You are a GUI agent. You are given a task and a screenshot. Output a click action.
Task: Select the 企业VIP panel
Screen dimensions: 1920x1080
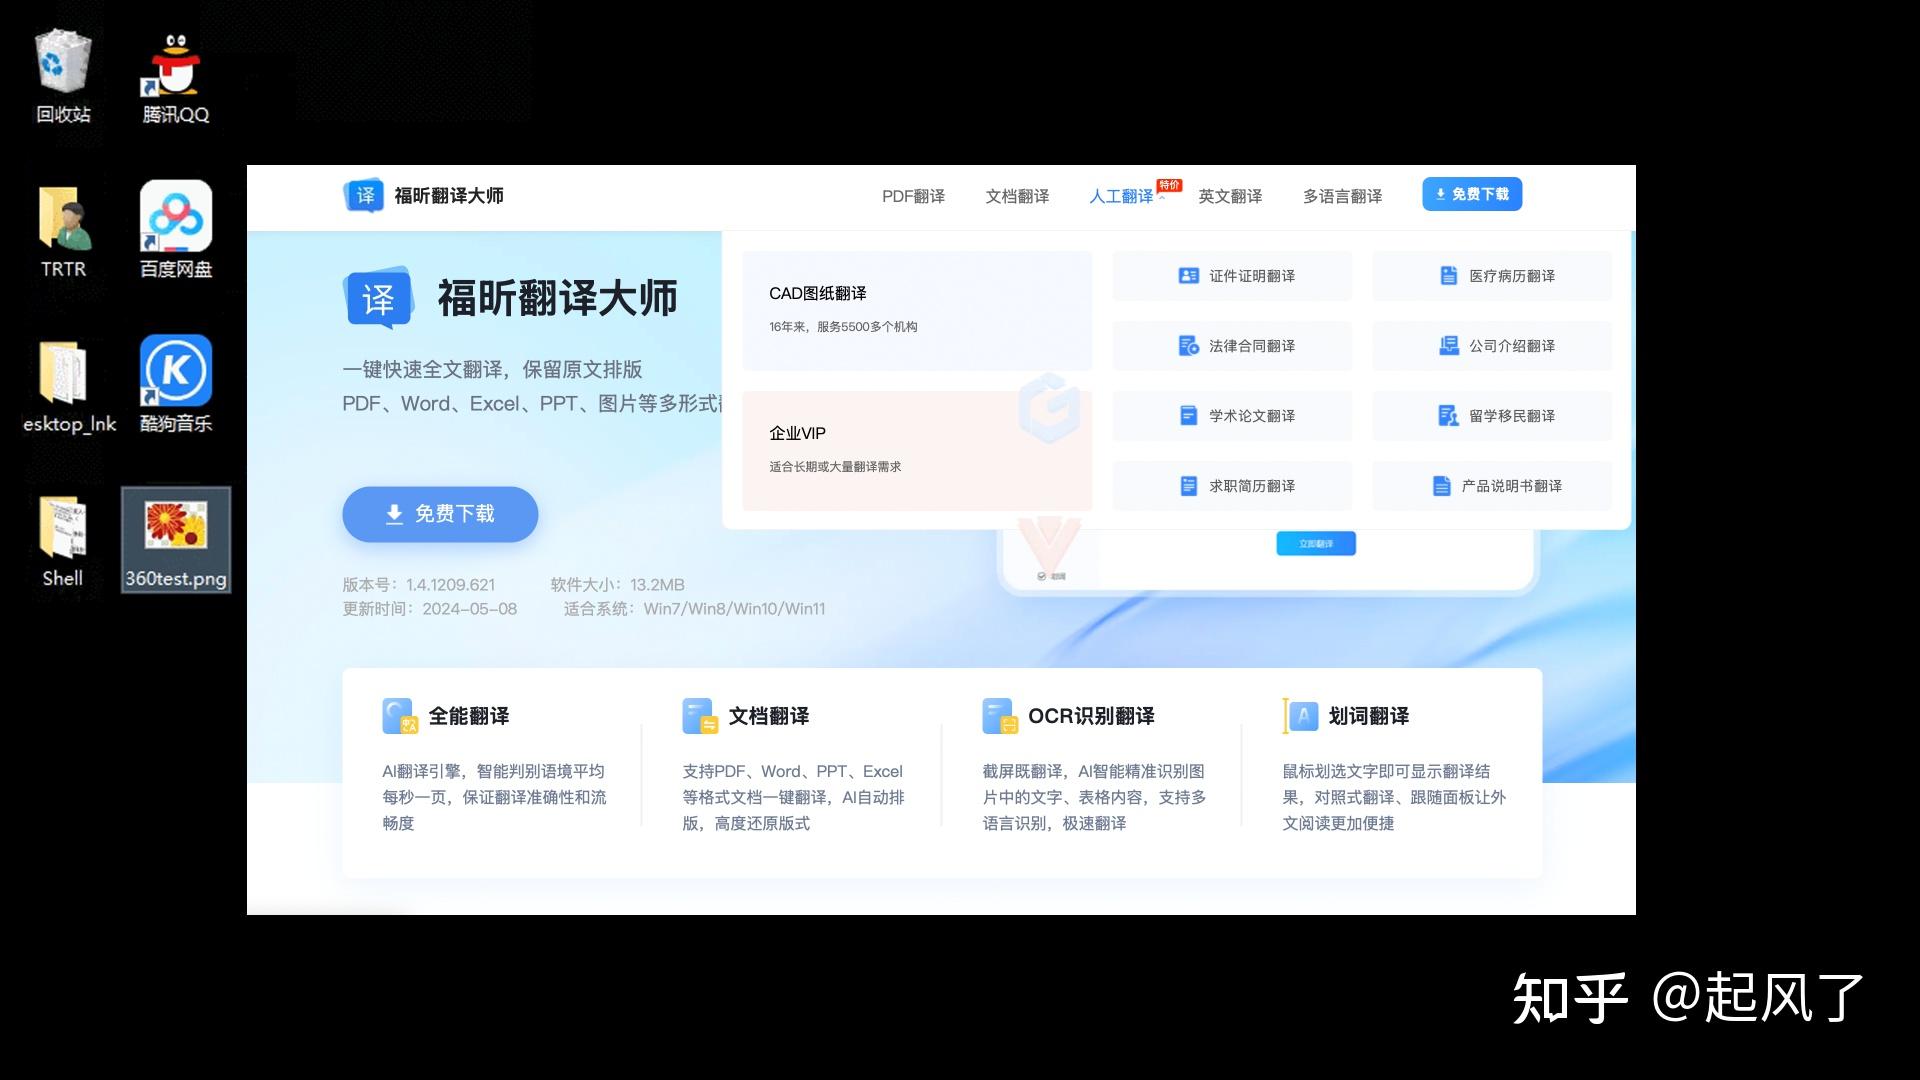(917, 451)
